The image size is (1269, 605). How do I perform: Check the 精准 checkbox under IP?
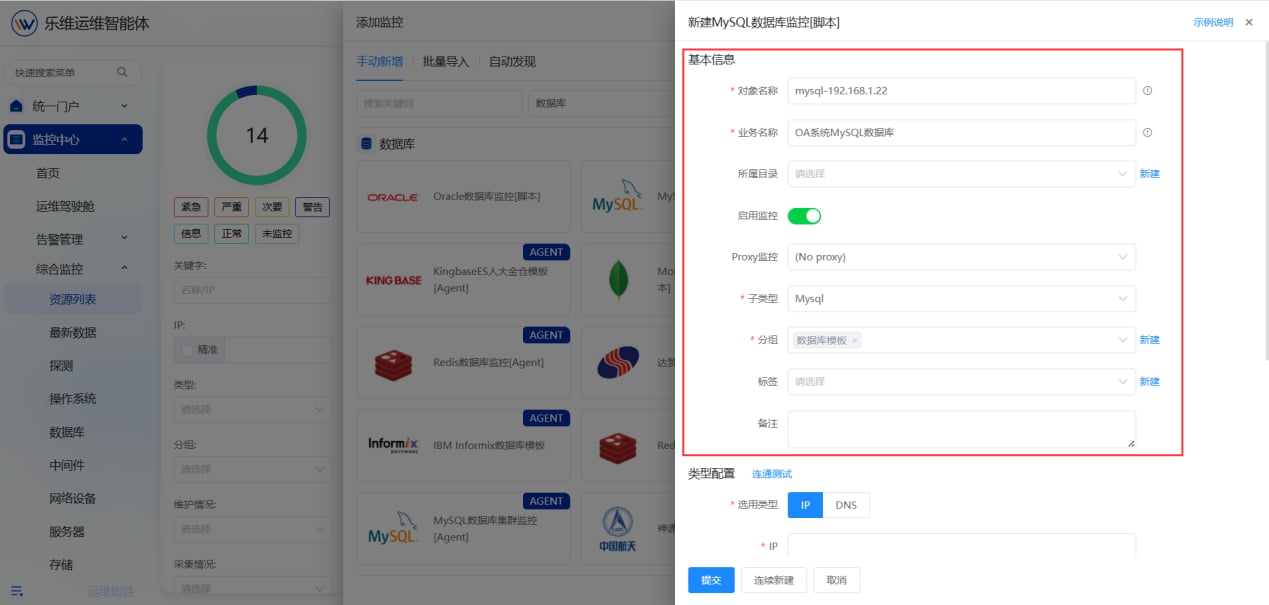186,350
